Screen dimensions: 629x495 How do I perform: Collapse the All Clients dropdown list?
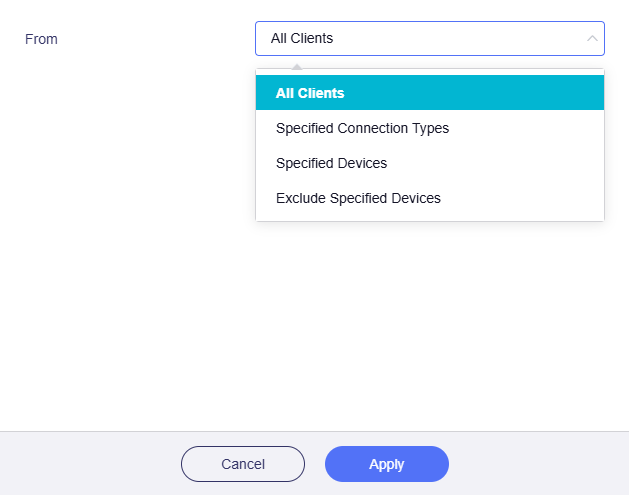pyautogui.click(x=592, y=39)
